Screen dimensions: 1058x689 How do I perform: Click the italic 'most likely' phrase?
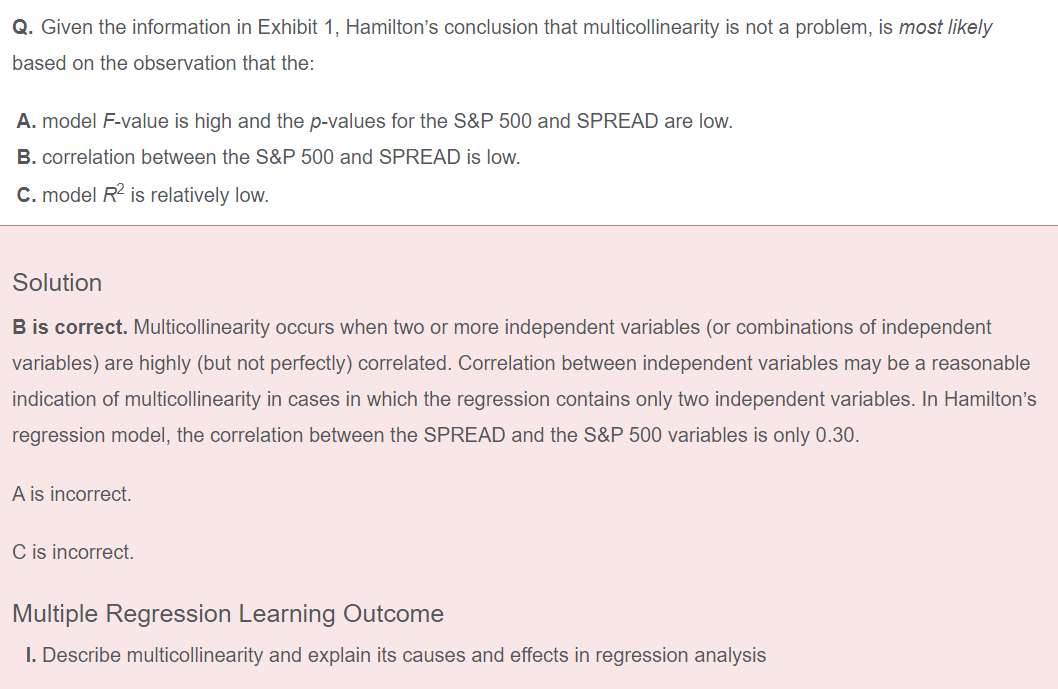tap(945, 28)
